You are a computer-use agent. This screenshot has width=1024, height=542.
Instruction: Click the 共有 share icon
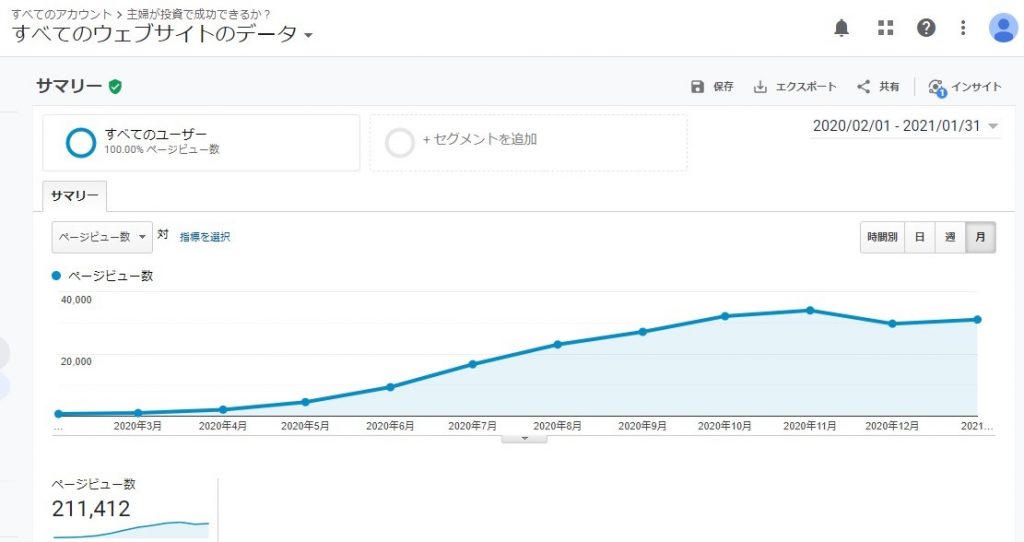coord(863,86)
